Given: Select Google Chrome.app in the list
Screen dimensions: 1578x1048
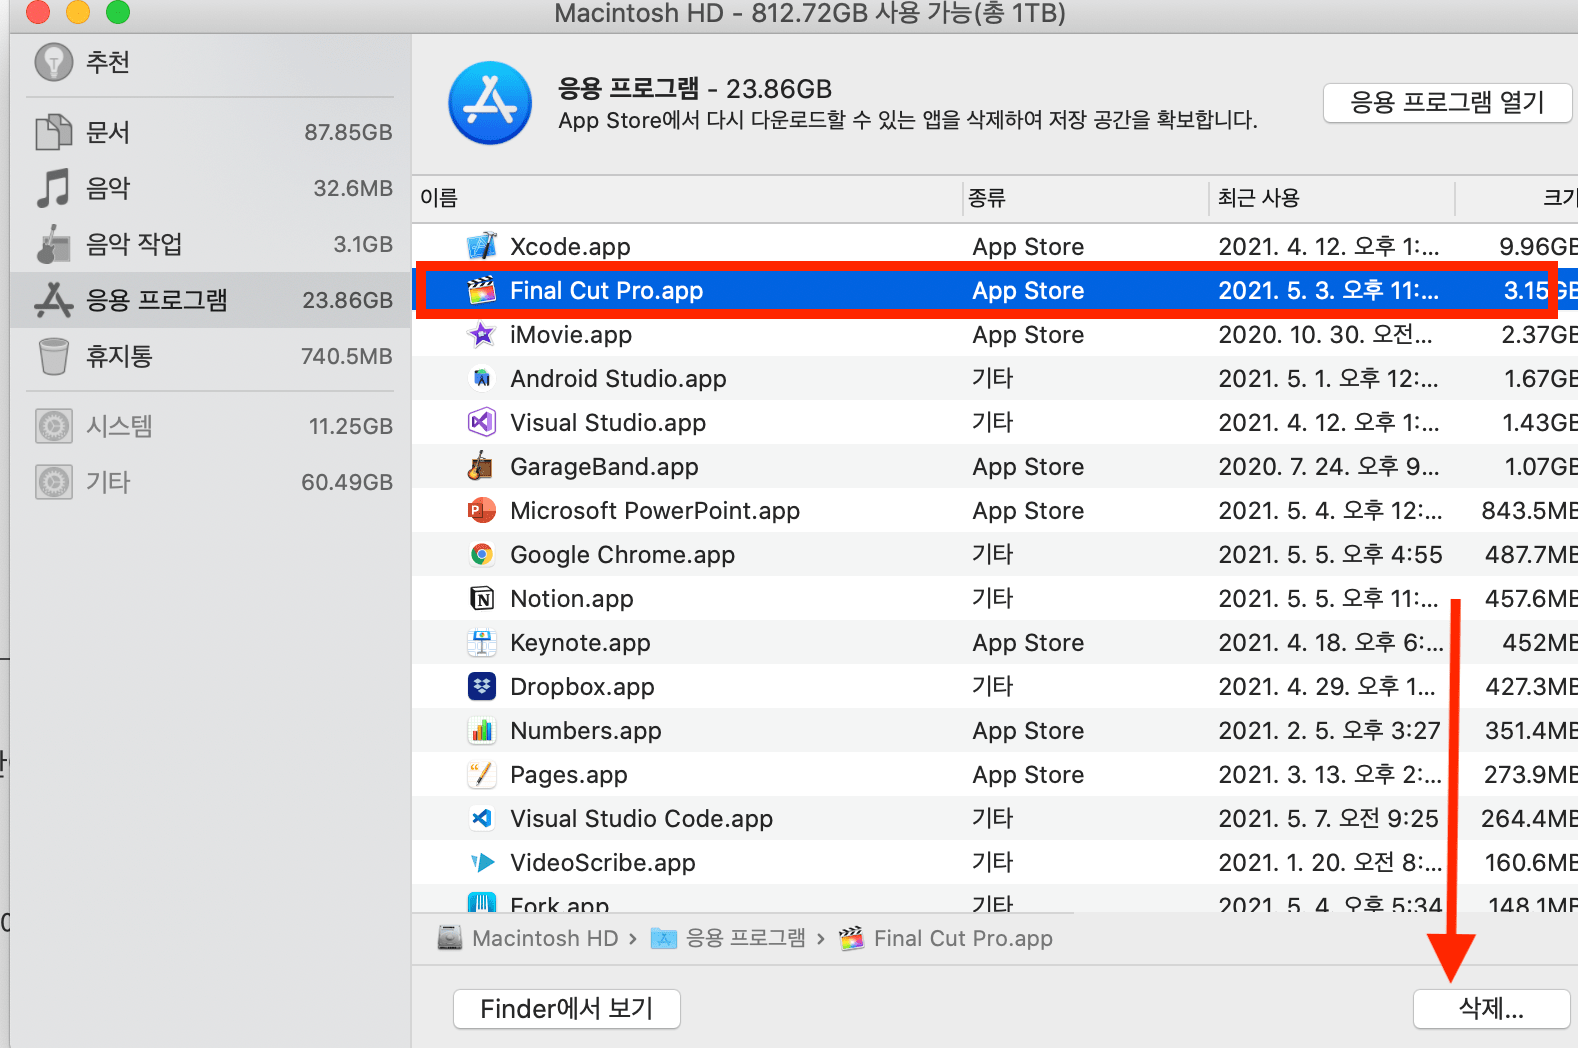Looking at the screenshot, I should click(x=622, y=554).
